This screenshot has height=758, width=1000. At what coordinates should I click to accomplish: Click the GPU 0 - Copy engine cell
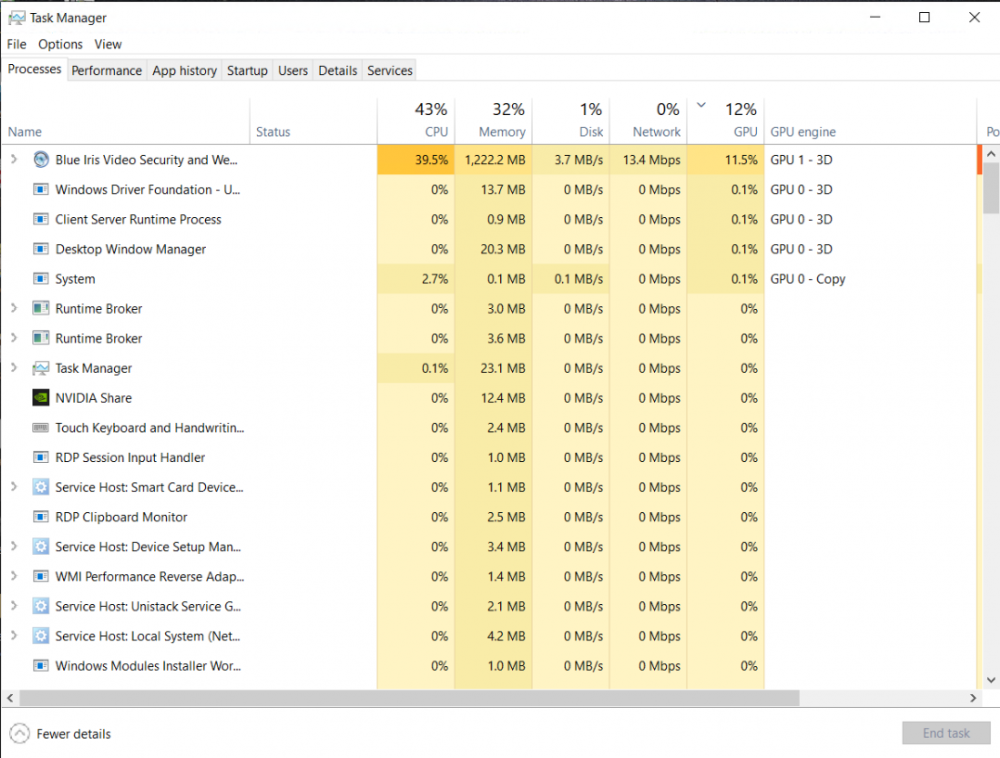[x=871, y=279]
